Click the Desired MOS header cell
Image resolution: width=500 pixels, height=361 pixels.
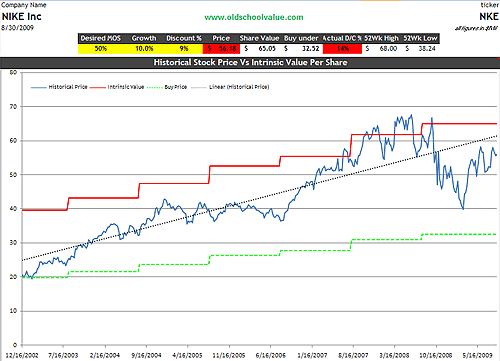101,38
